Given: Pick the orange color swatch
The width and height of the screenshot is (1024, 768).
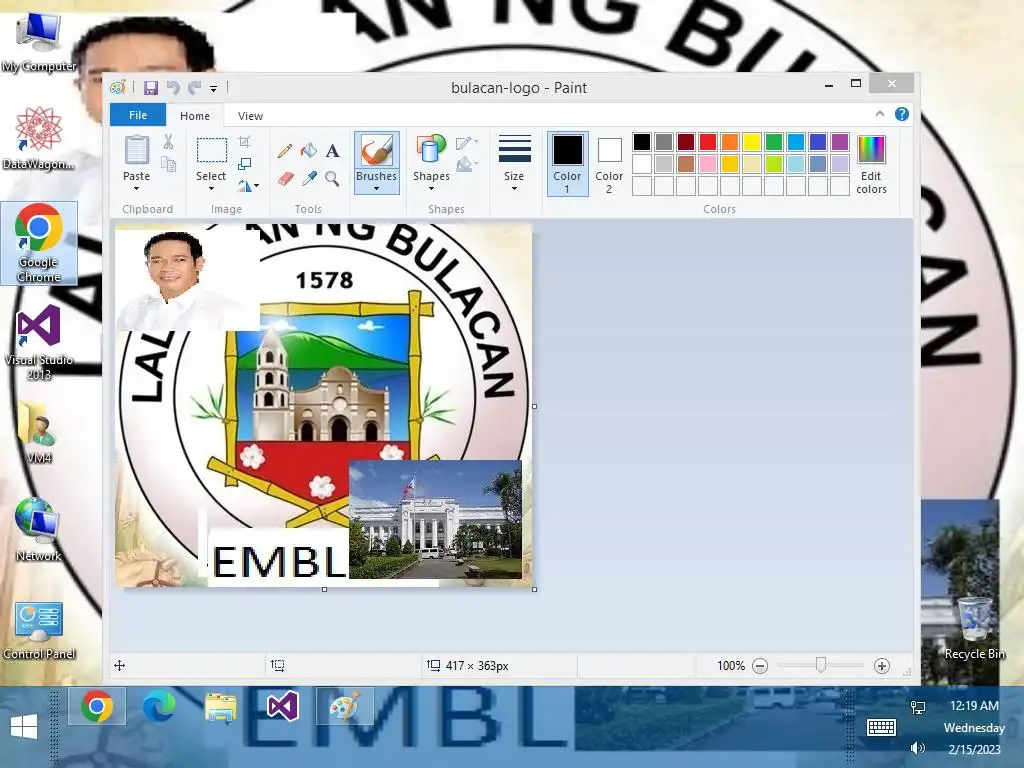Looking at the screenshot, I should 730,142.
